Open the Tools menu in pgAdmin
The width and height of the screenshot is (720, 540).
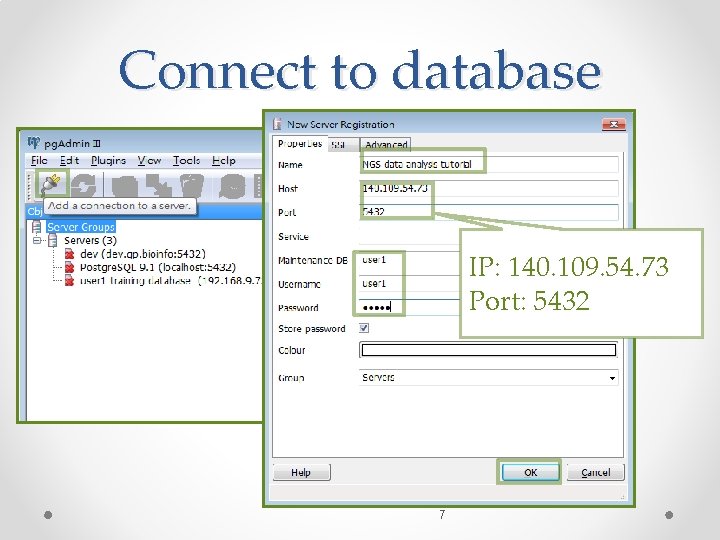pyautogui.click(x=186, y=160)
